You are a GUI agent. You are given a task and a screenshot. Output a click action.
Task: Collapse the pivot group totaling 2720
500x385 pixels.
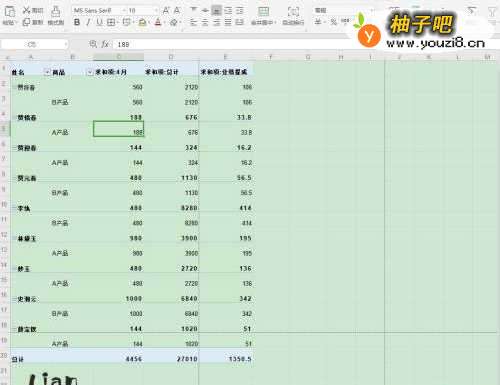pos(14,269)
